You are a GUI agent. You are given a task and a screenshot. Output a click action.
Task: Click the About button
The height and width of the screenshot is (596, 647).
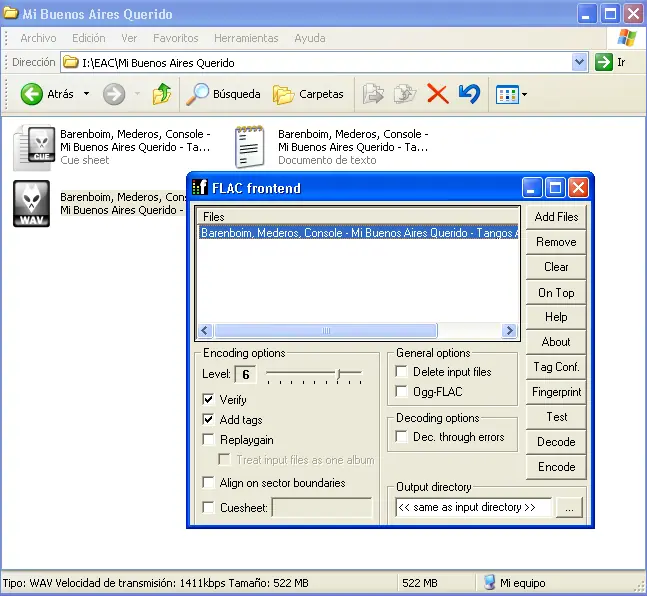(556, 342)
